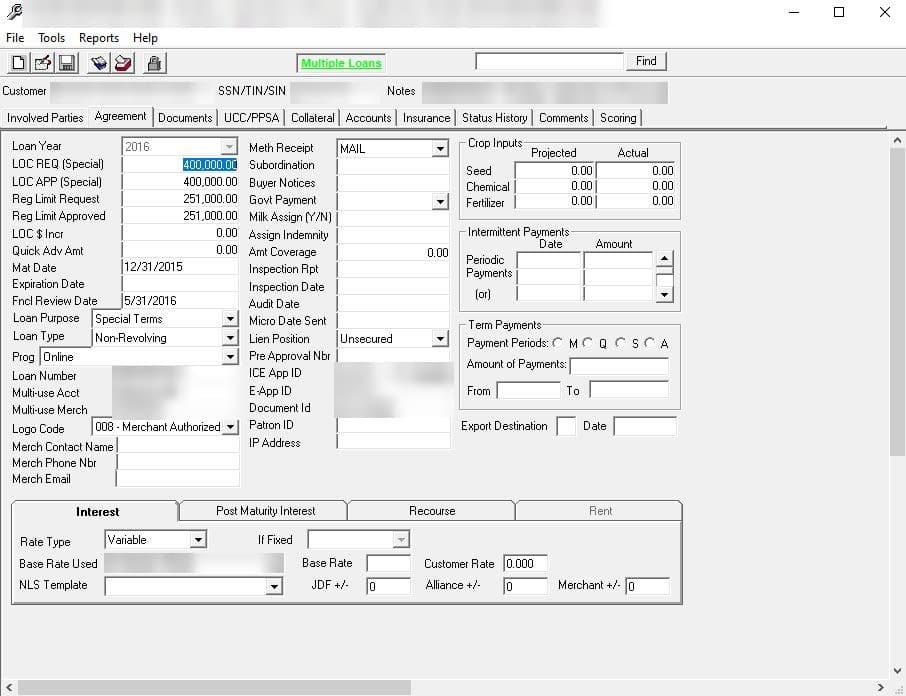This screenshot has width=906, height=696.
Task: Switch to the Accounts tab
Action: 368,118
